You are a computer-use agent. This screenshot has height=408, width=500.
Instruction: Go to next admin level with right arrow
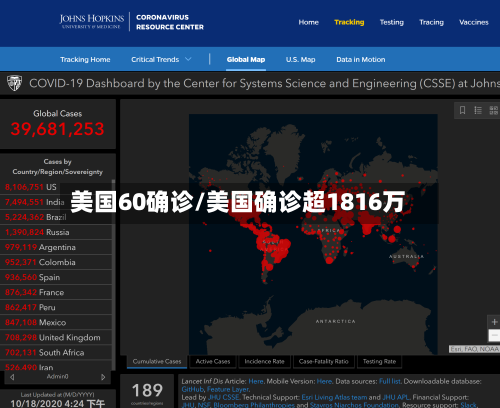103,377
